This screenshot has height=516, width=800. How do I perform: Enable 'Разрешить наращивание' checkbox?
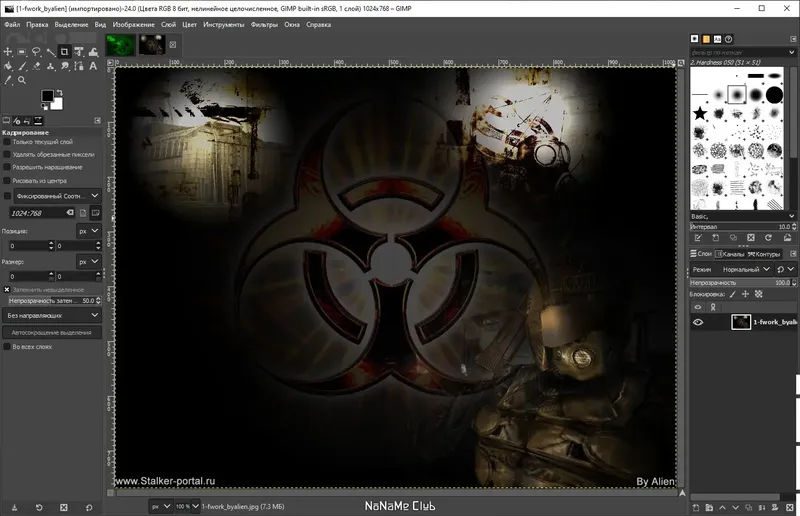coord(7,167)
